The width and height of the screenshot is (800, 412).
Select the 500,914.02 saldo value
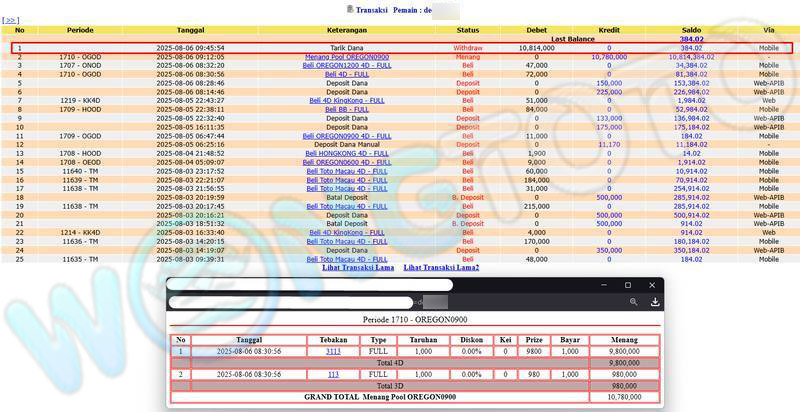point(692,215)
